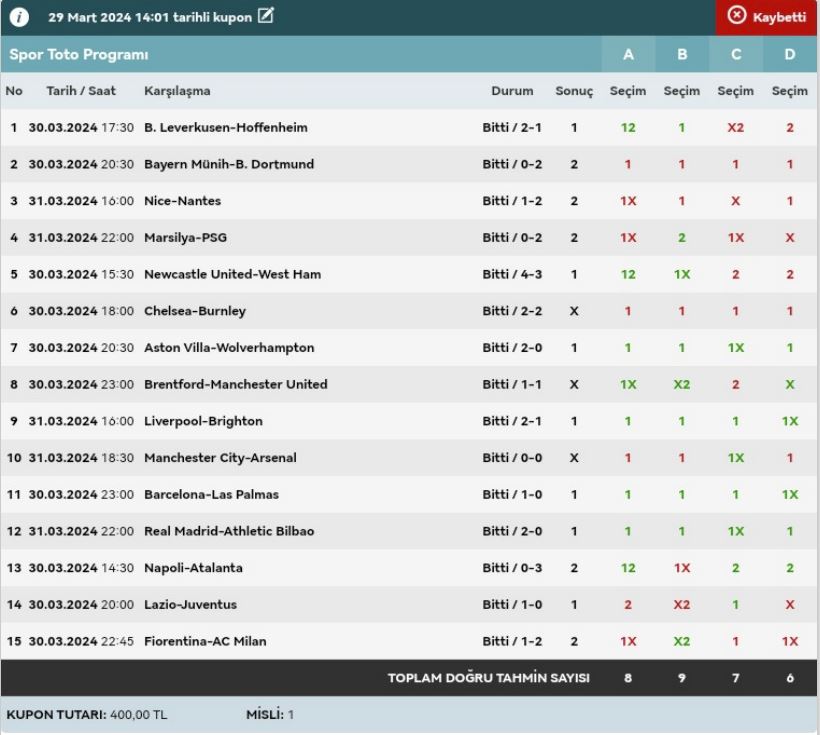The height and width of the screenshot is (735, 820).
Task: Click the B. Leverkusen-Hoffenheim match row
Action: click(225, 128)
